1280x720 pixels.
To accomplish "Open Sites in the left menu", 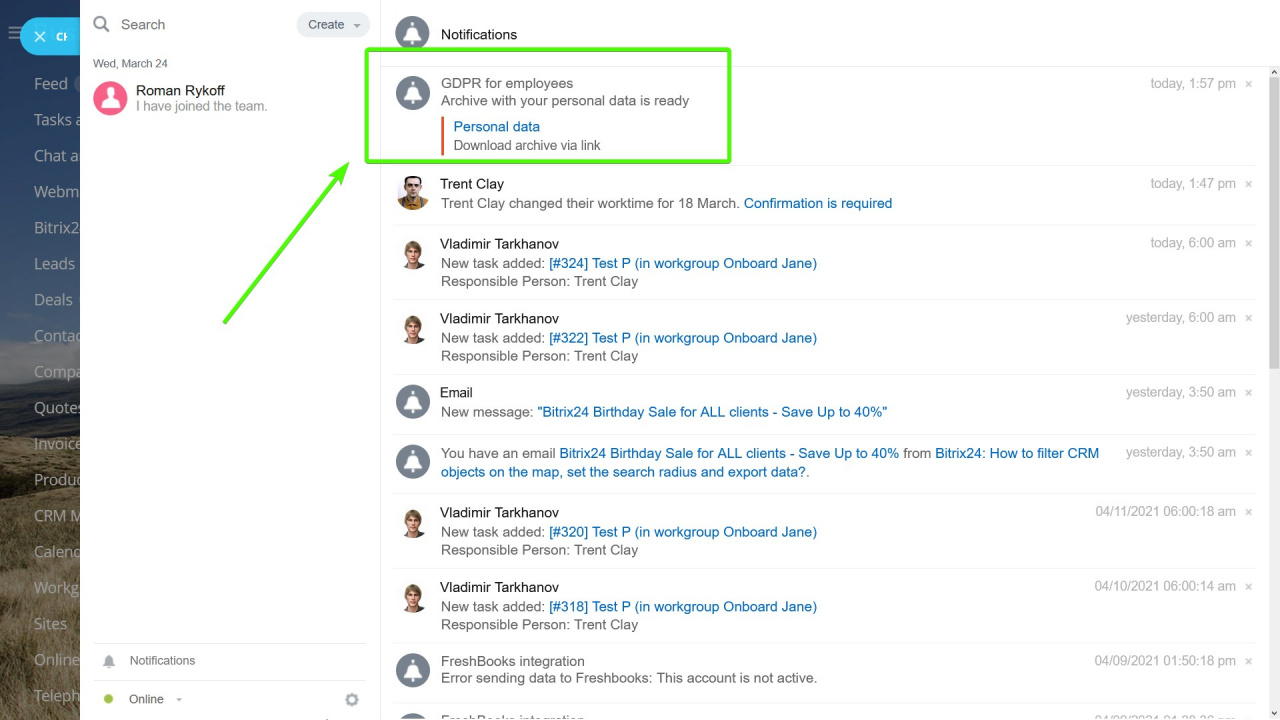I will pyautogui.click(x=50, y=624).
